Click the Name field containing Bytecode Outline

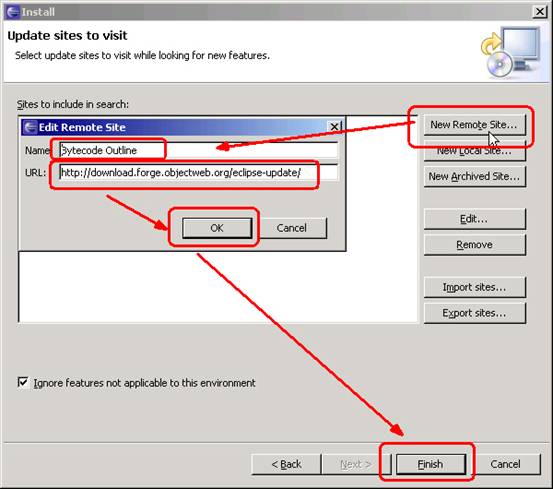click(199, 151)
